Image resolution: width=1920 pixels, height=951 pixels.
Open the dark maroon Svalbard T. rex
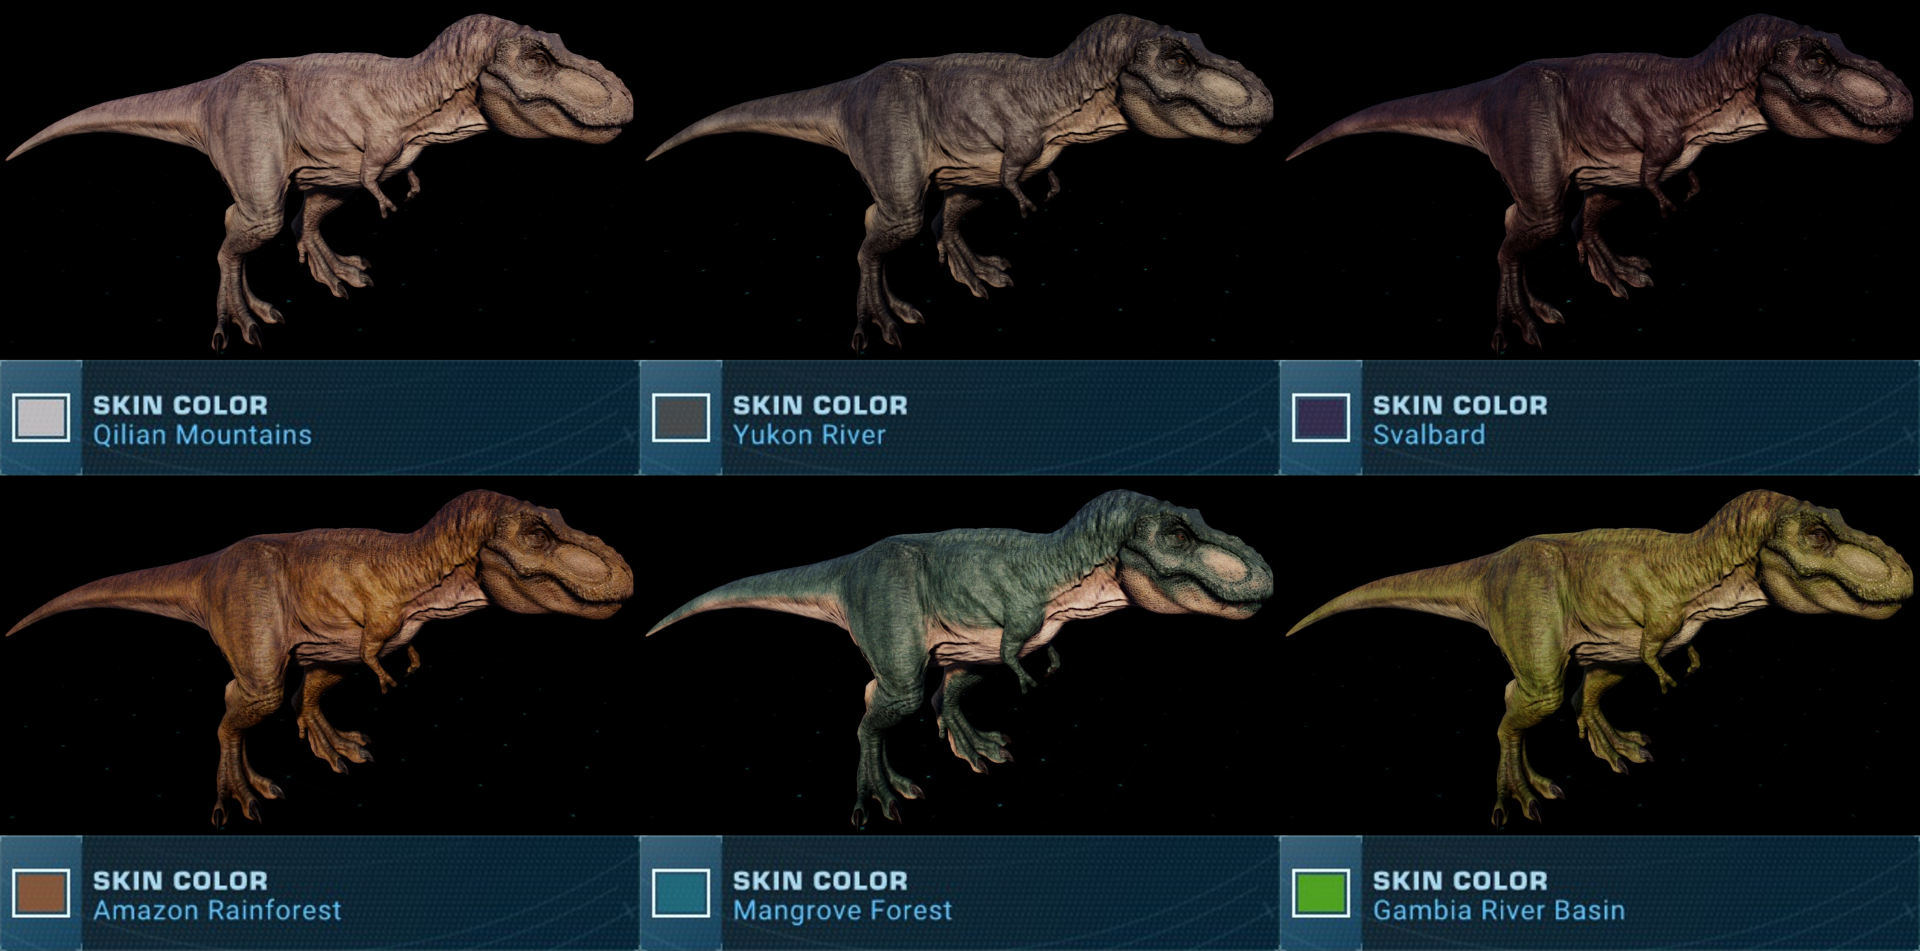(1600, 180)
